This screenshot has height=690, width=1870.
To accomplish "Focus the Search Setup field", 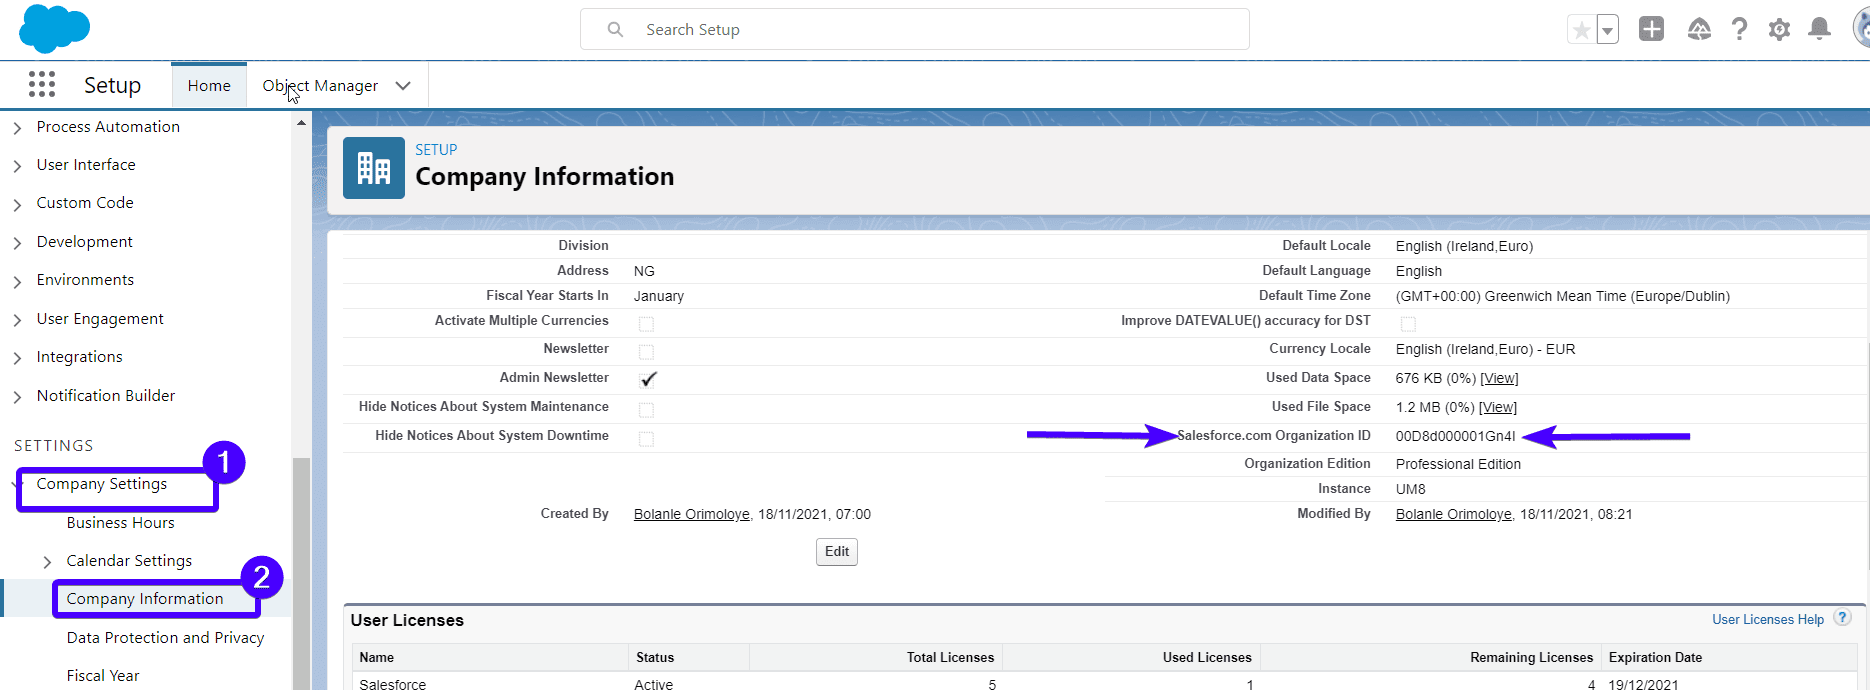I will click(x=914, y=29).
